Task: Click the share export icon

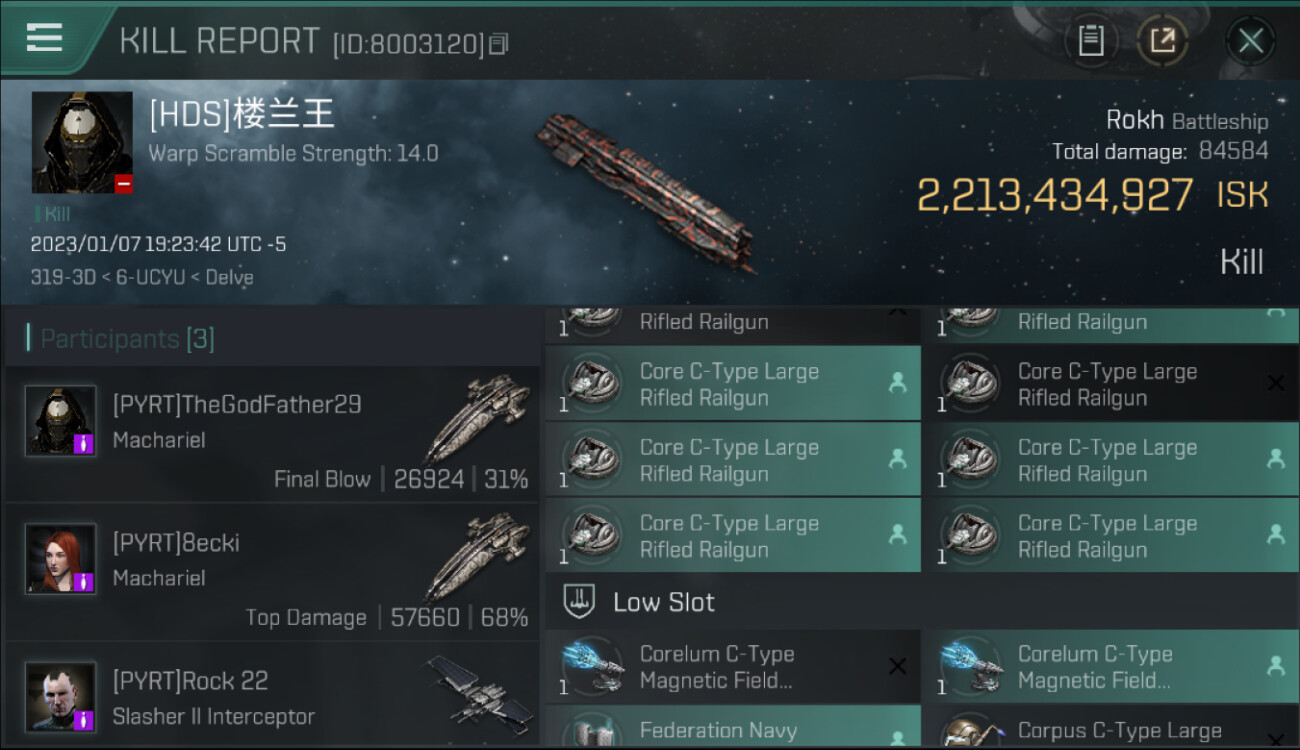Action: click(1162, 41)
